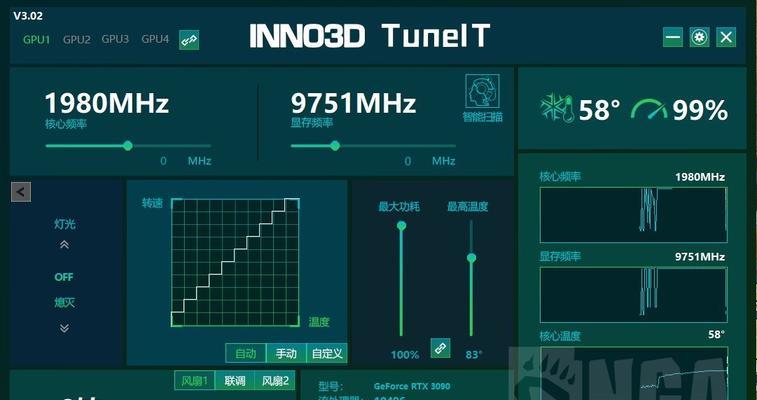Switch to GPU2 tab

tap(77, 40)
